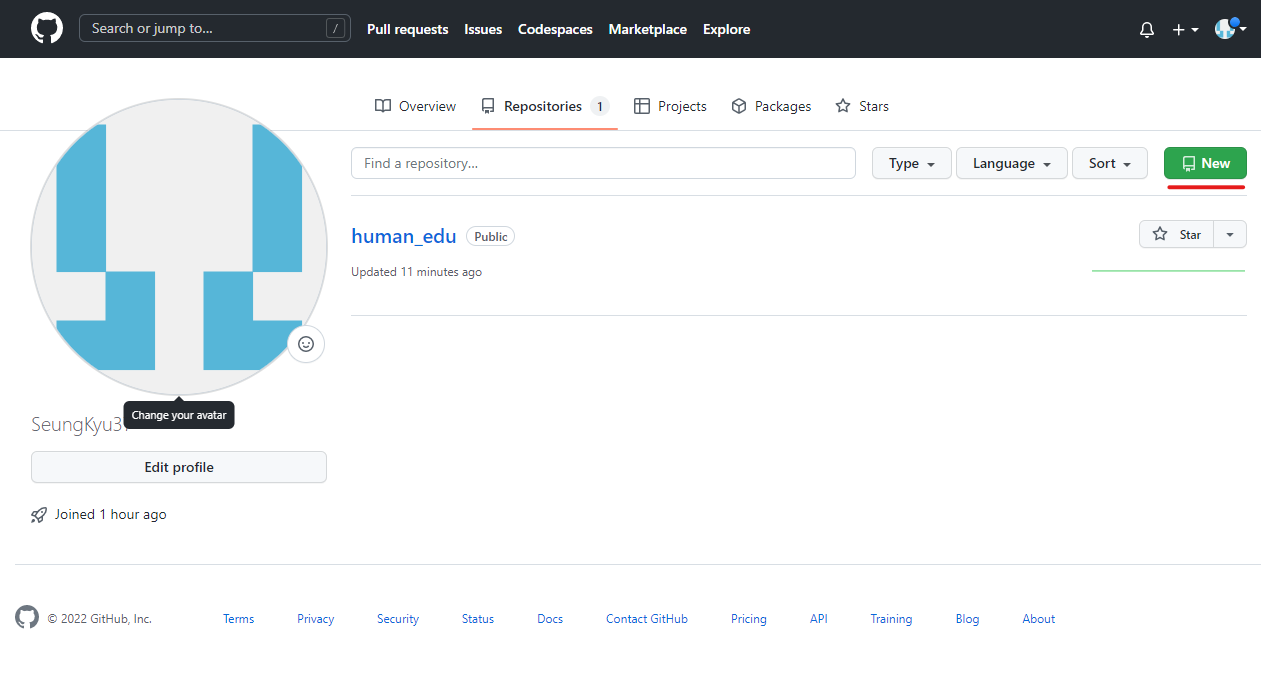
Task: Star the human_edu repository
Action: 1177,234
